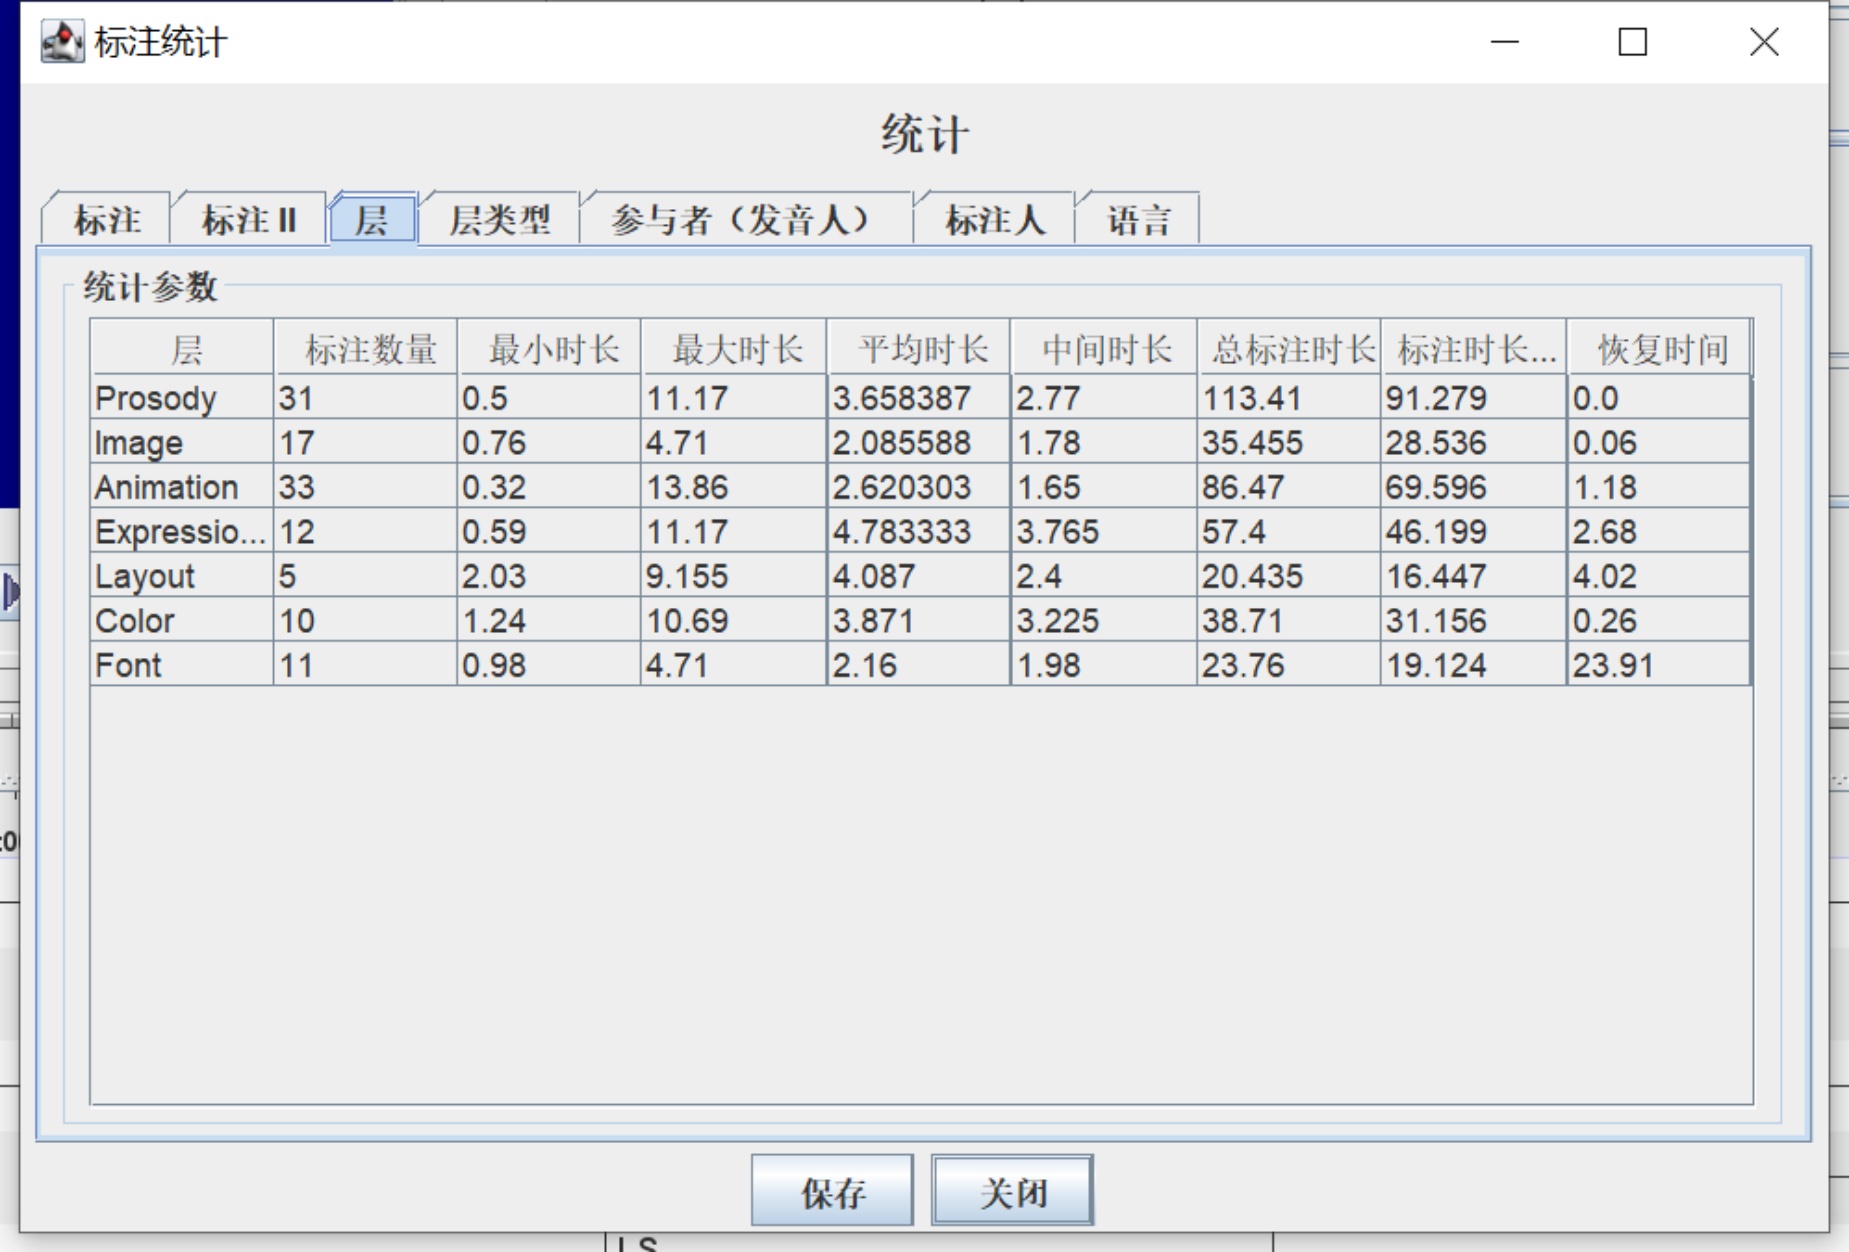This screenshot has height=1252, width=1849.
Task: Minimize the 标注统计 dialog window
Action: point(1504,42)
